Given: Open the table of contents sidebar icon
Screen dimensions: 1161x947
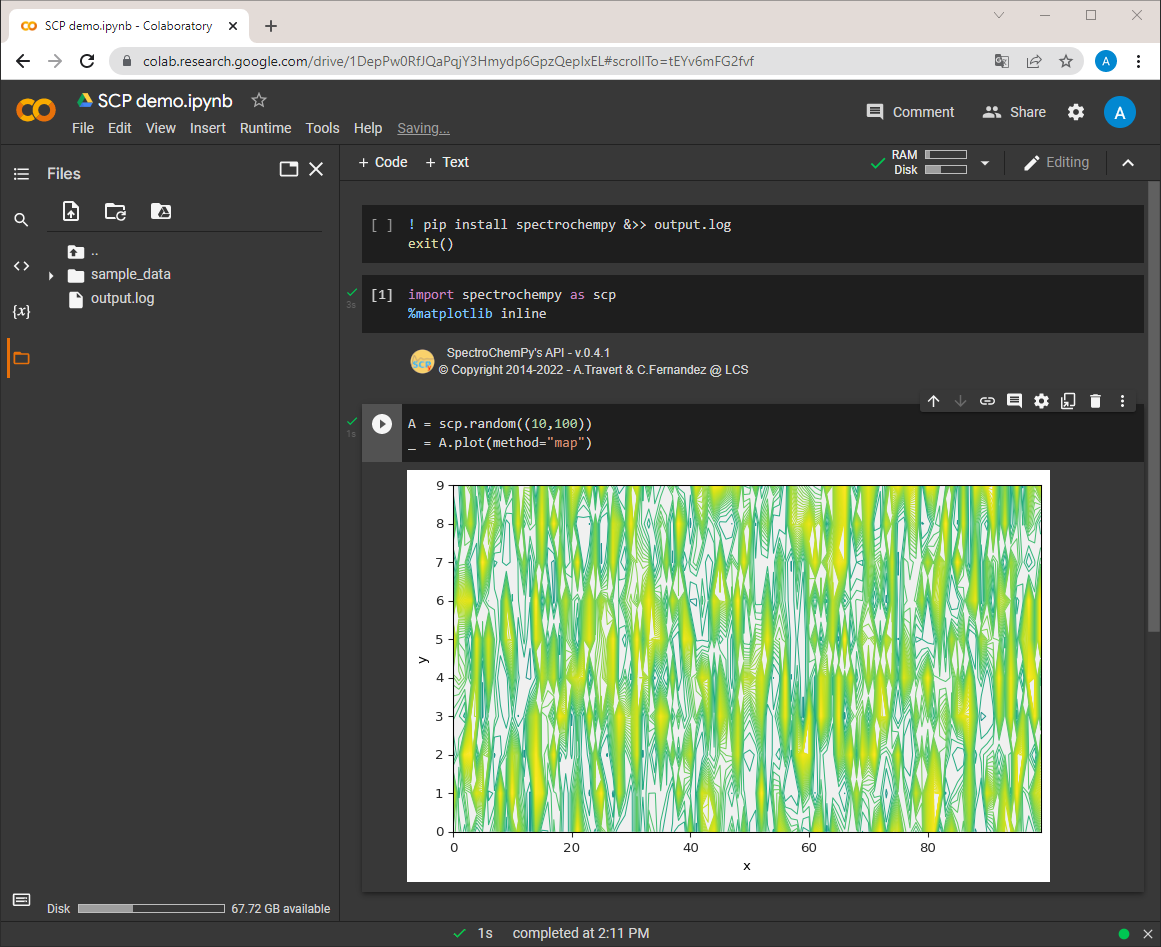Looking at the screenshot, I should coord(21,174).
